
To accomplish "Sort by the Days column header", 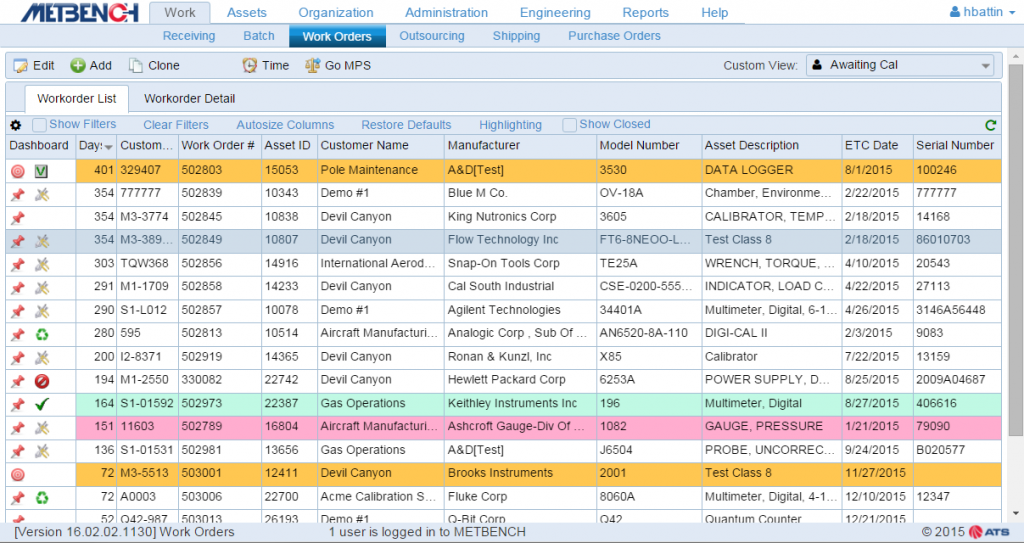I will click(x=95, y=146).
